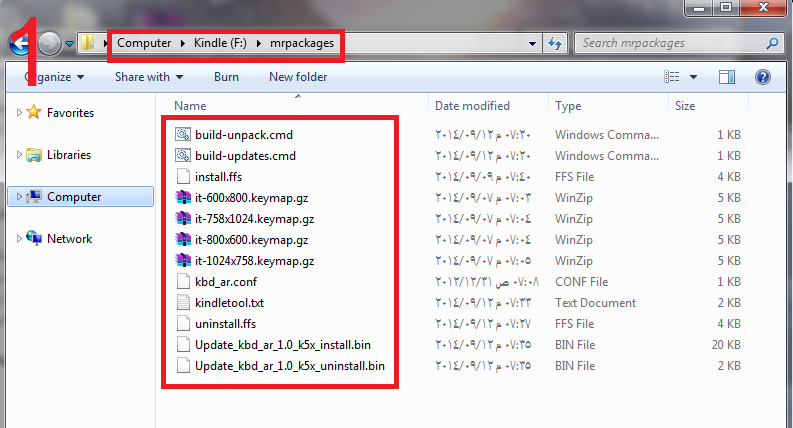This screenshot has width=793, height=428.
Task: Select uninstall.ffs file icon
Action: tap(183, 323)
